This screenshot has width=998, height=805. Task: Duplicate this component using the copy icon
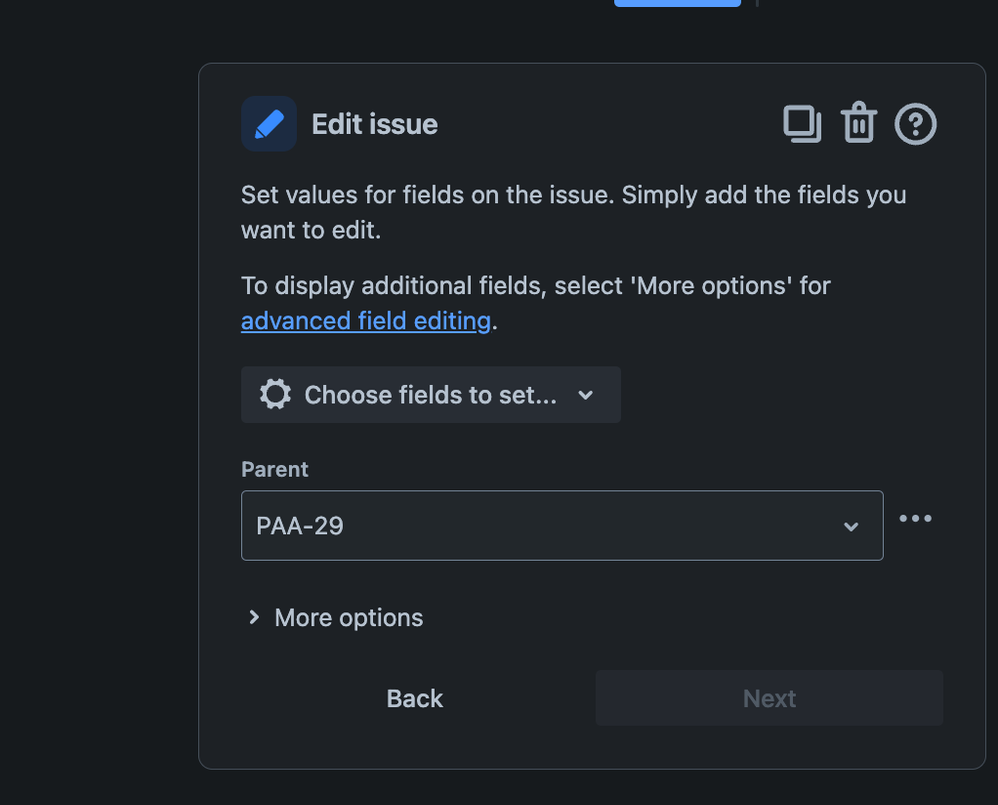tap(801, 124)
